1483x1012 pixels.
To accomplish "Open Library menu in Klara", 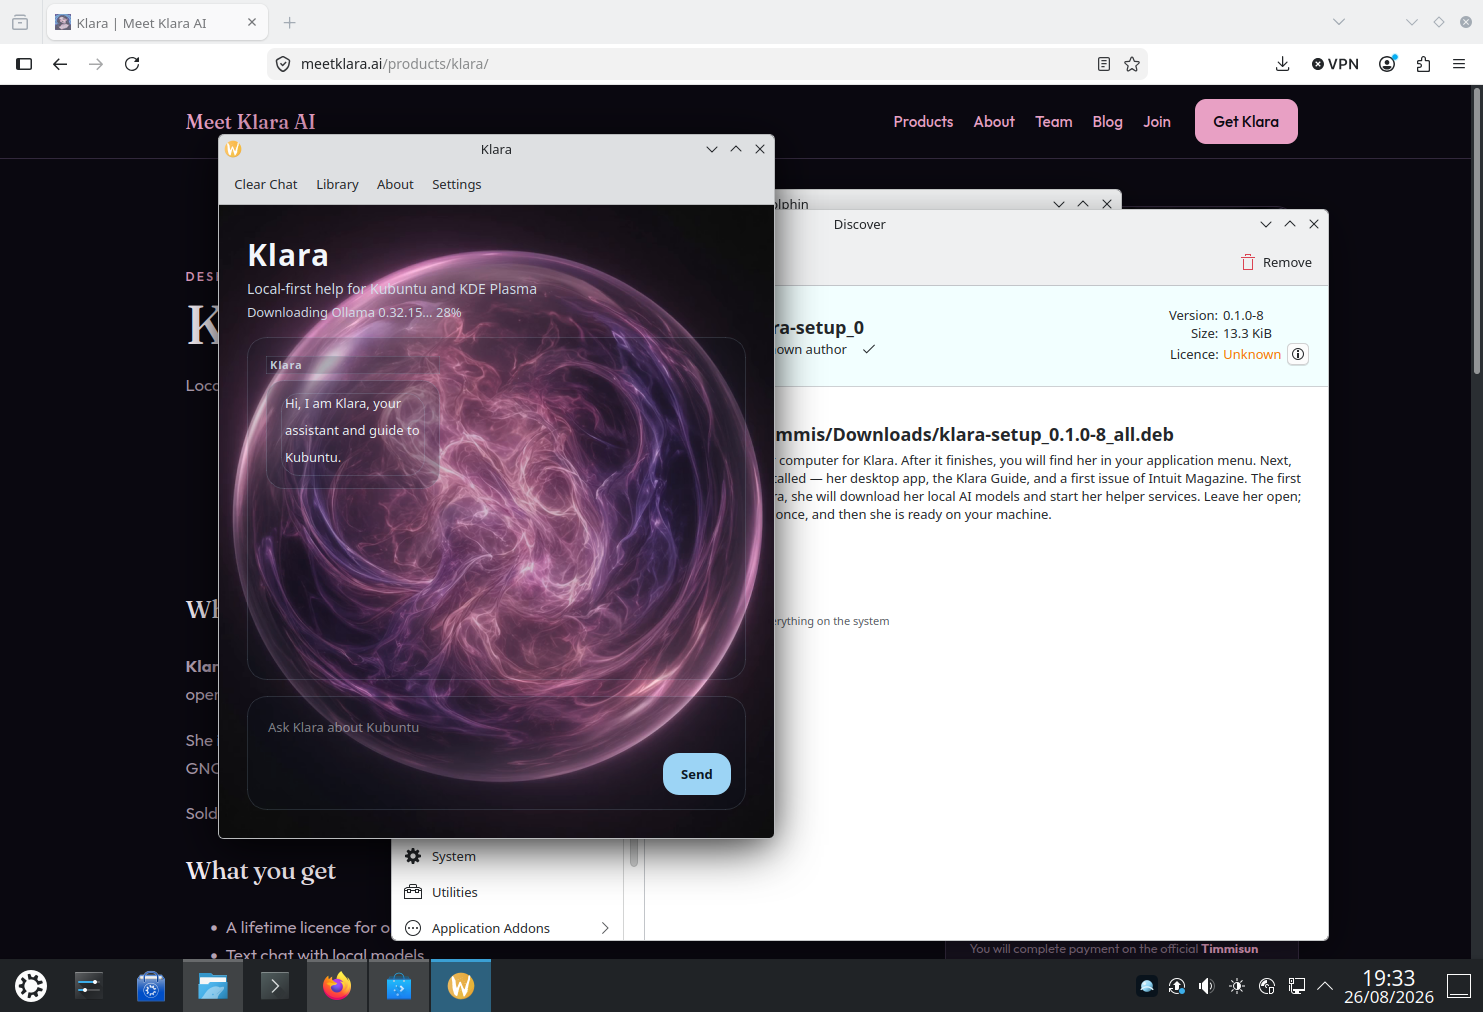I will [x=337, y=184].
